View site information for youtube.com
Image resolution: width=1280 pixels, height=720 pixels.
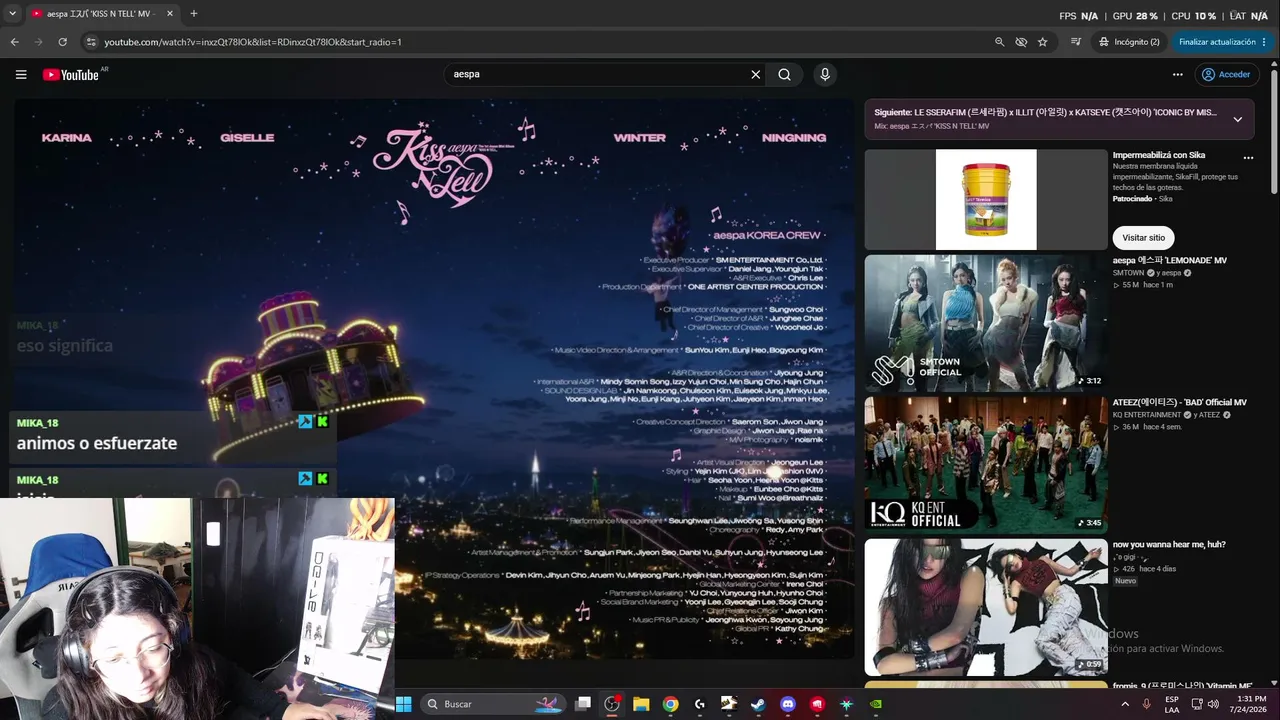(91, 42)
